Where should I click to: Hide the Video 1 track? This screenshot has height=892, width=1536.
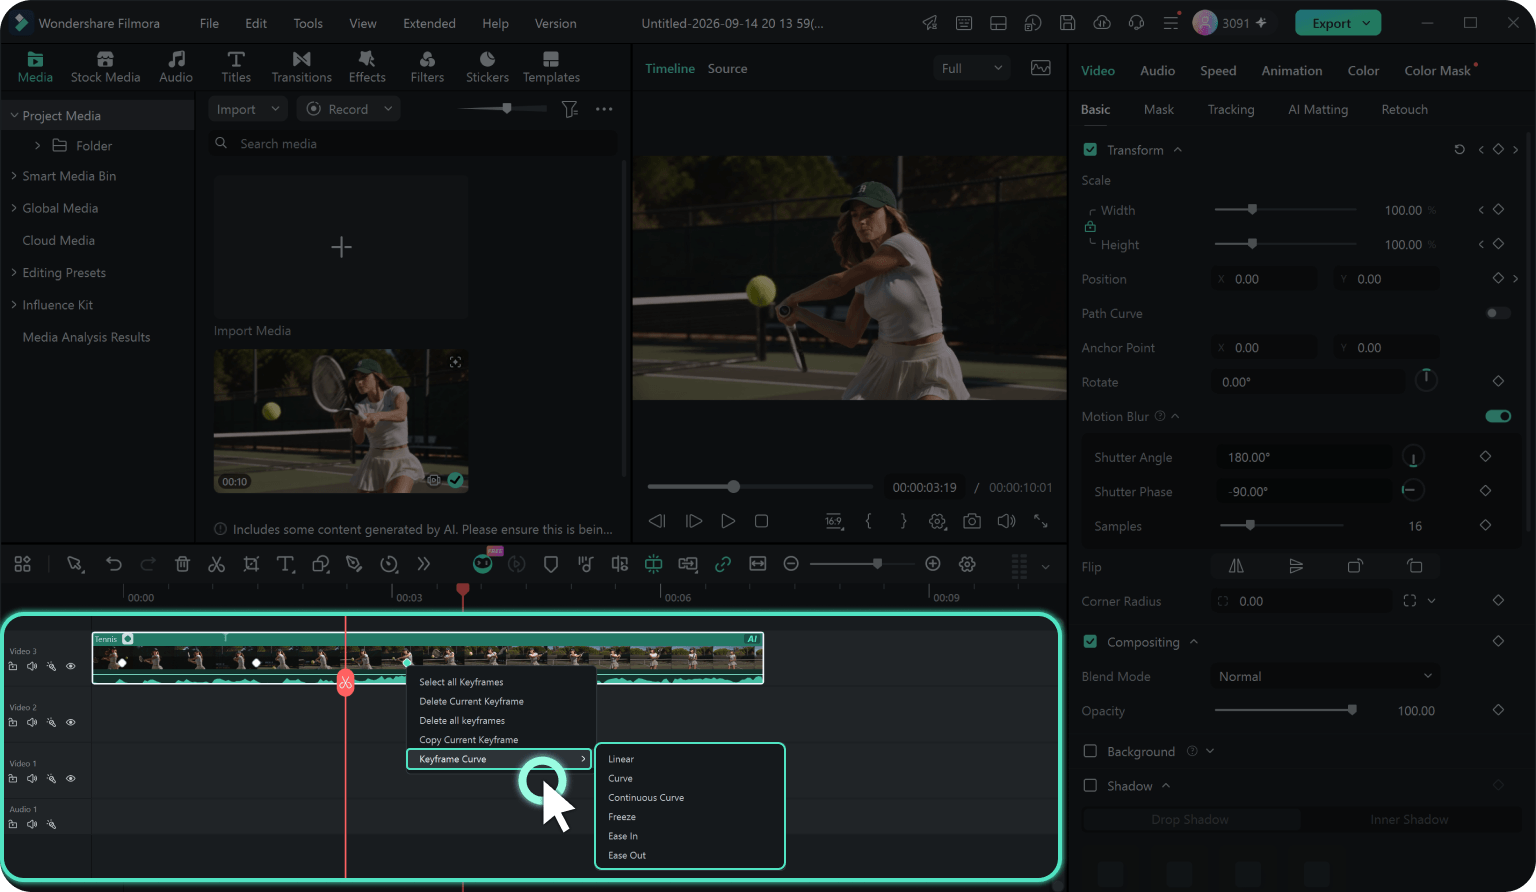(70, 778)
